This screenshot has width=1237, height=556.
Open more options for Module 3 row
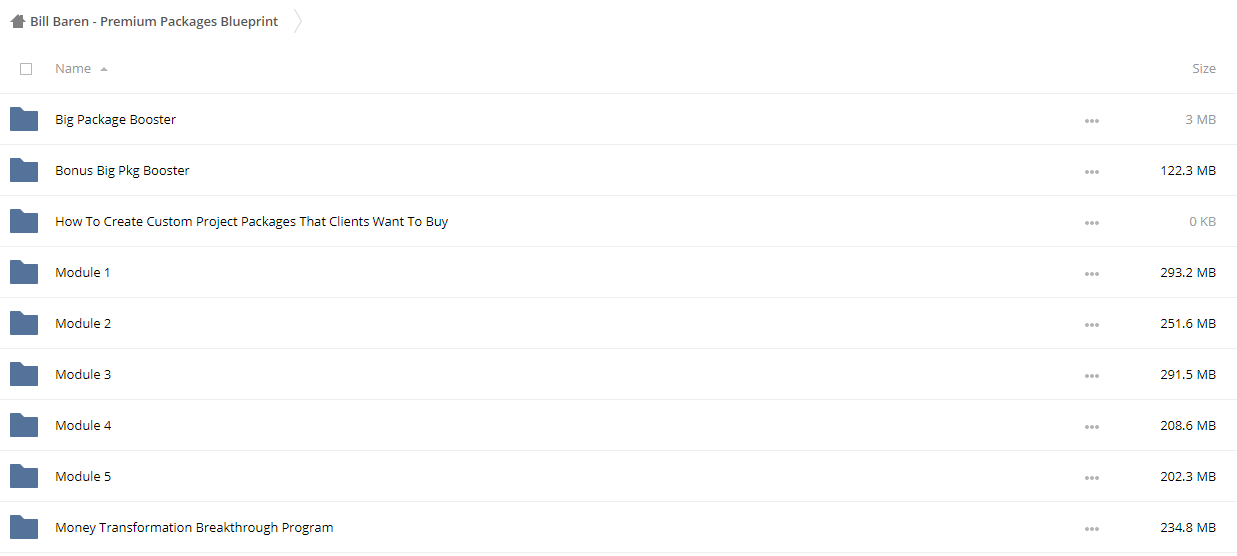point(1091,376)
